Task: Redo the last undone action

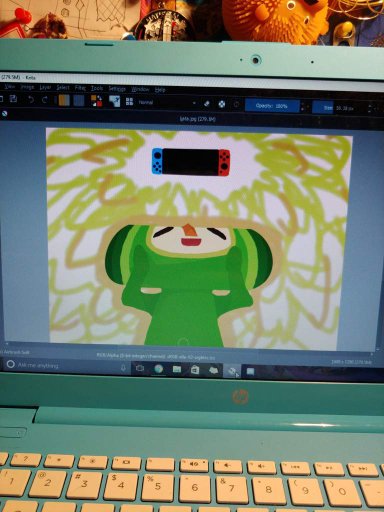Action: (x=45, y=100)
